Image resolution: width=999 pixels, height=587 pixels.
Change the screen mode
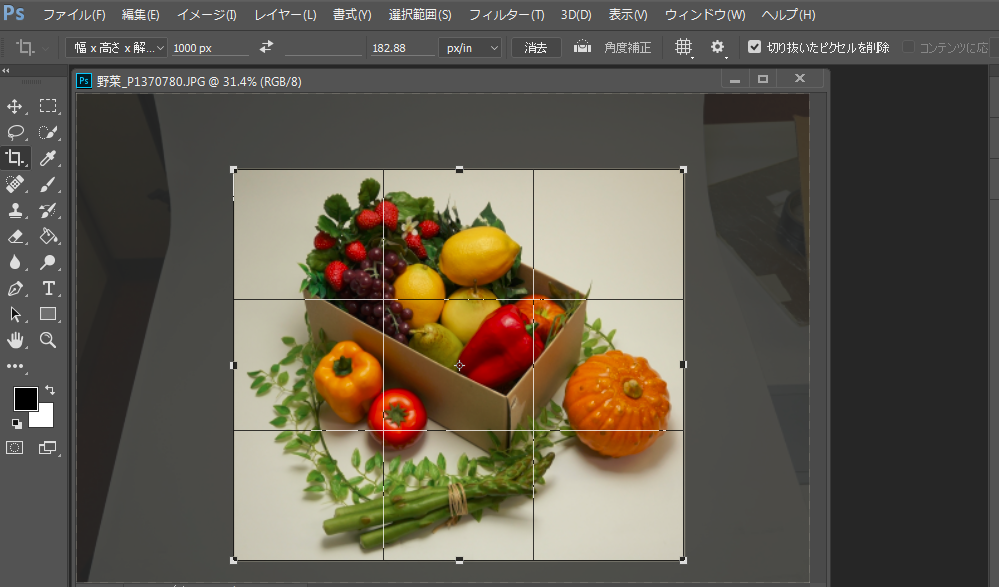pos(48,447)
